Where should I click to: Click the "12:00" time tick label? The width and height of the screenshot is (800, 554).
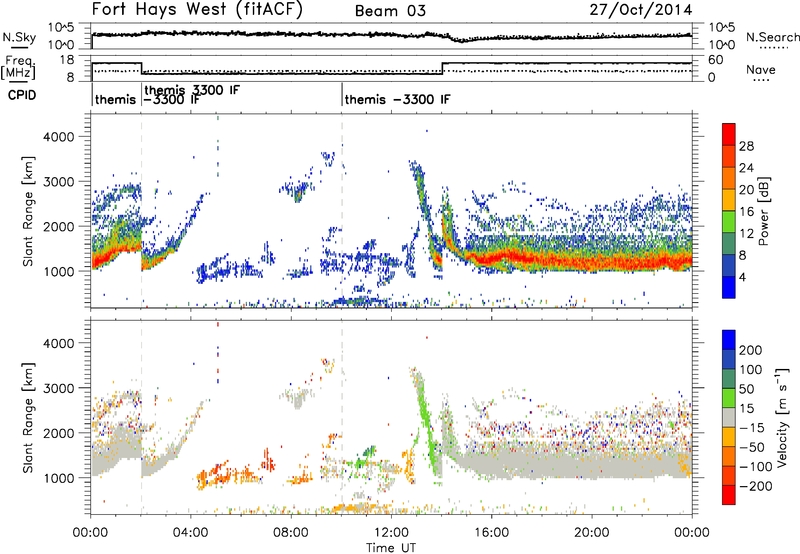point(391,533)
